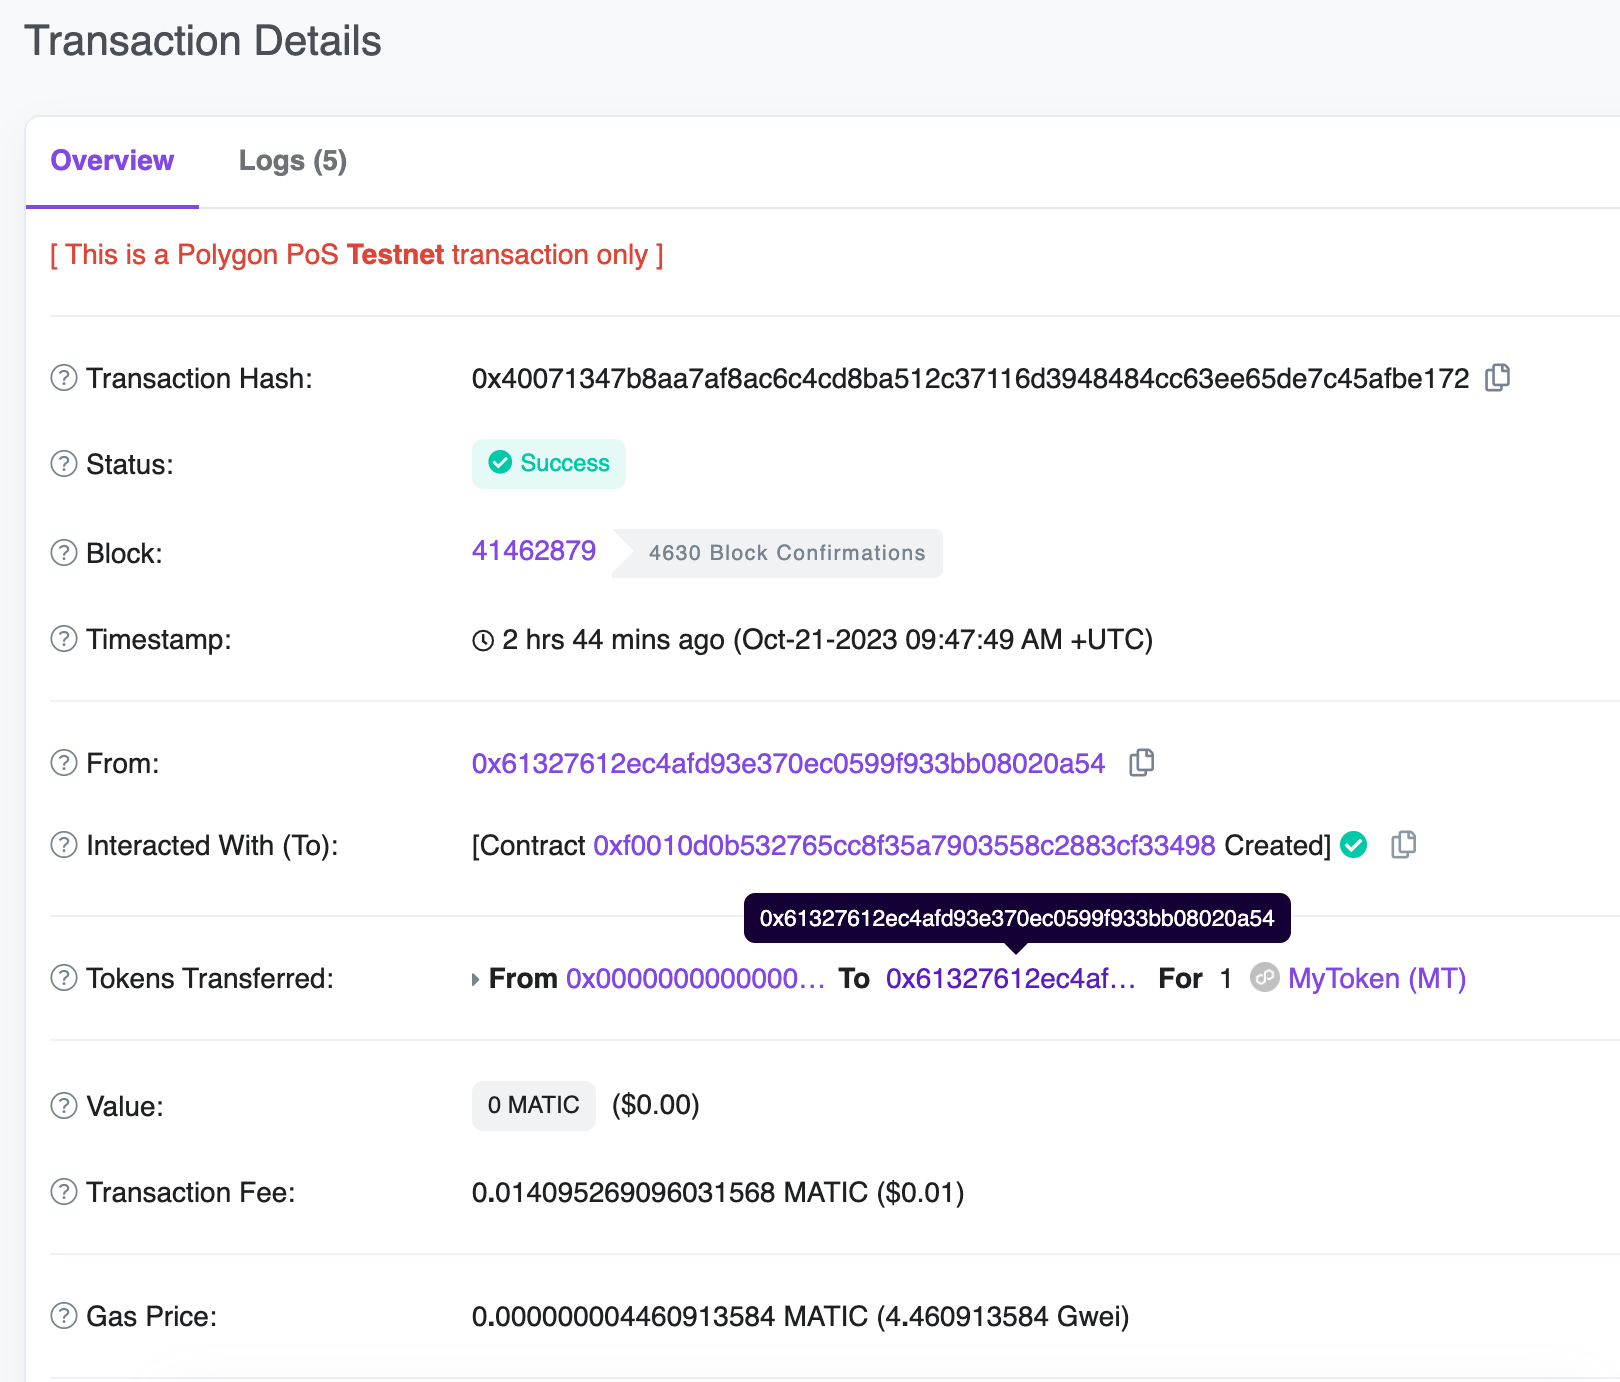
Task: Click the 4630 Block Confirmations badge
Action: click(786, 553)
